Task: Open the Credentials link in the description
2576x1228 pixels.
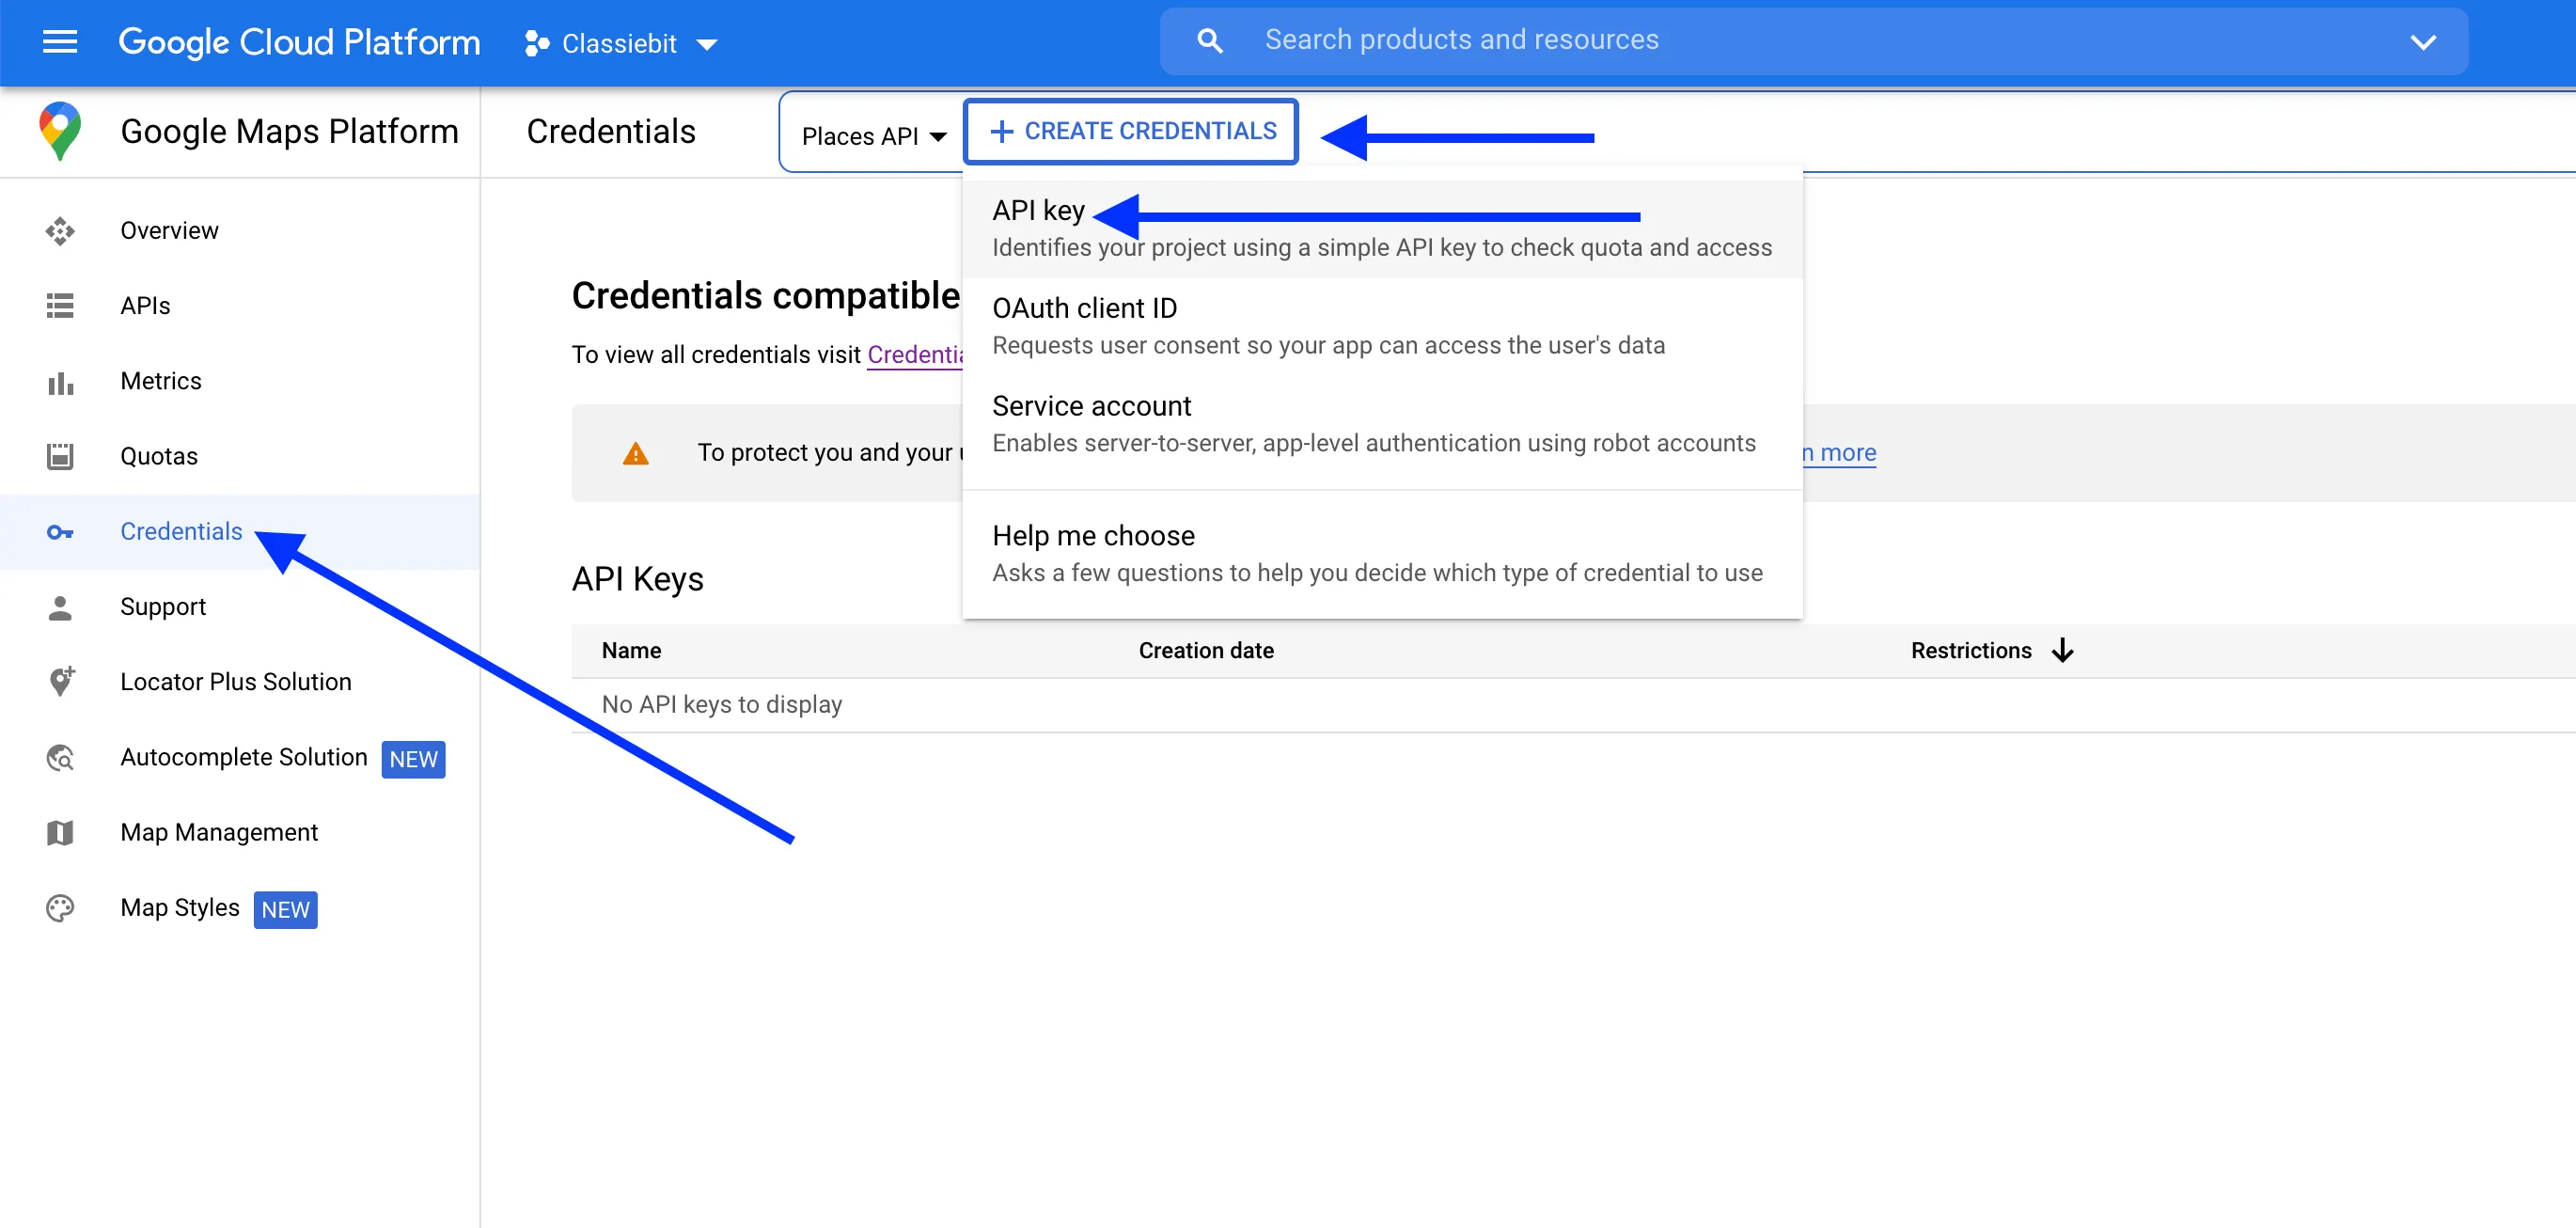Action: [917, 354]
